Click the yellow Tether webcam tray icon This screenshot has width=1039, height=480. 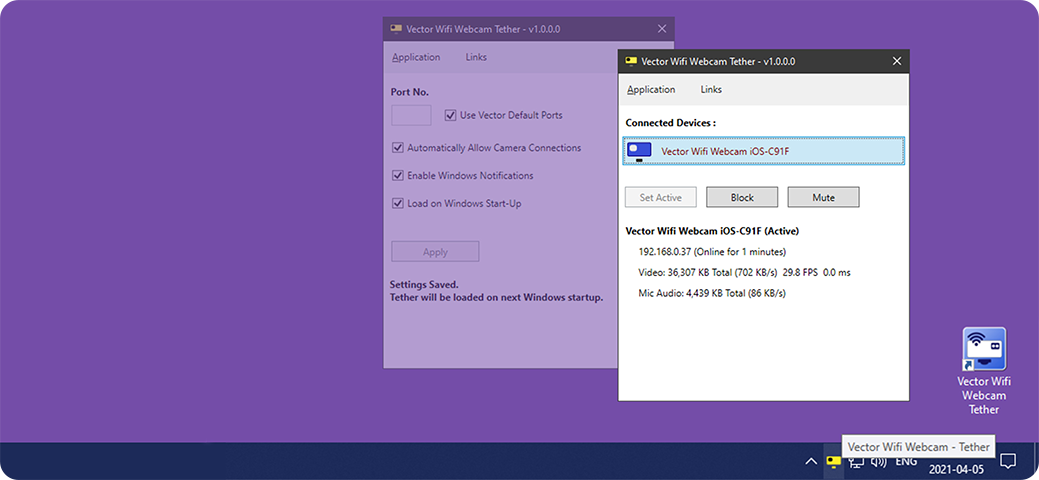click(x=834, y=461)
